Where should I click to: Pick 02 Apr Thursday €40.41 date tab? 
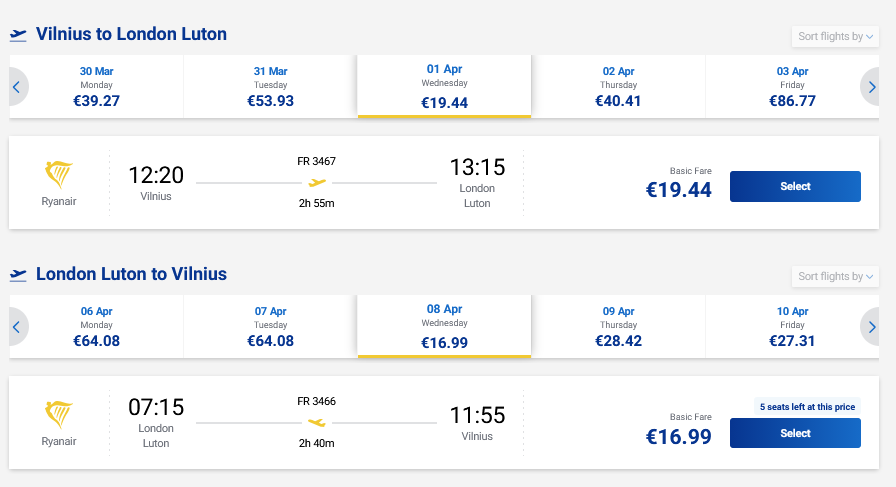click(618, 86)
